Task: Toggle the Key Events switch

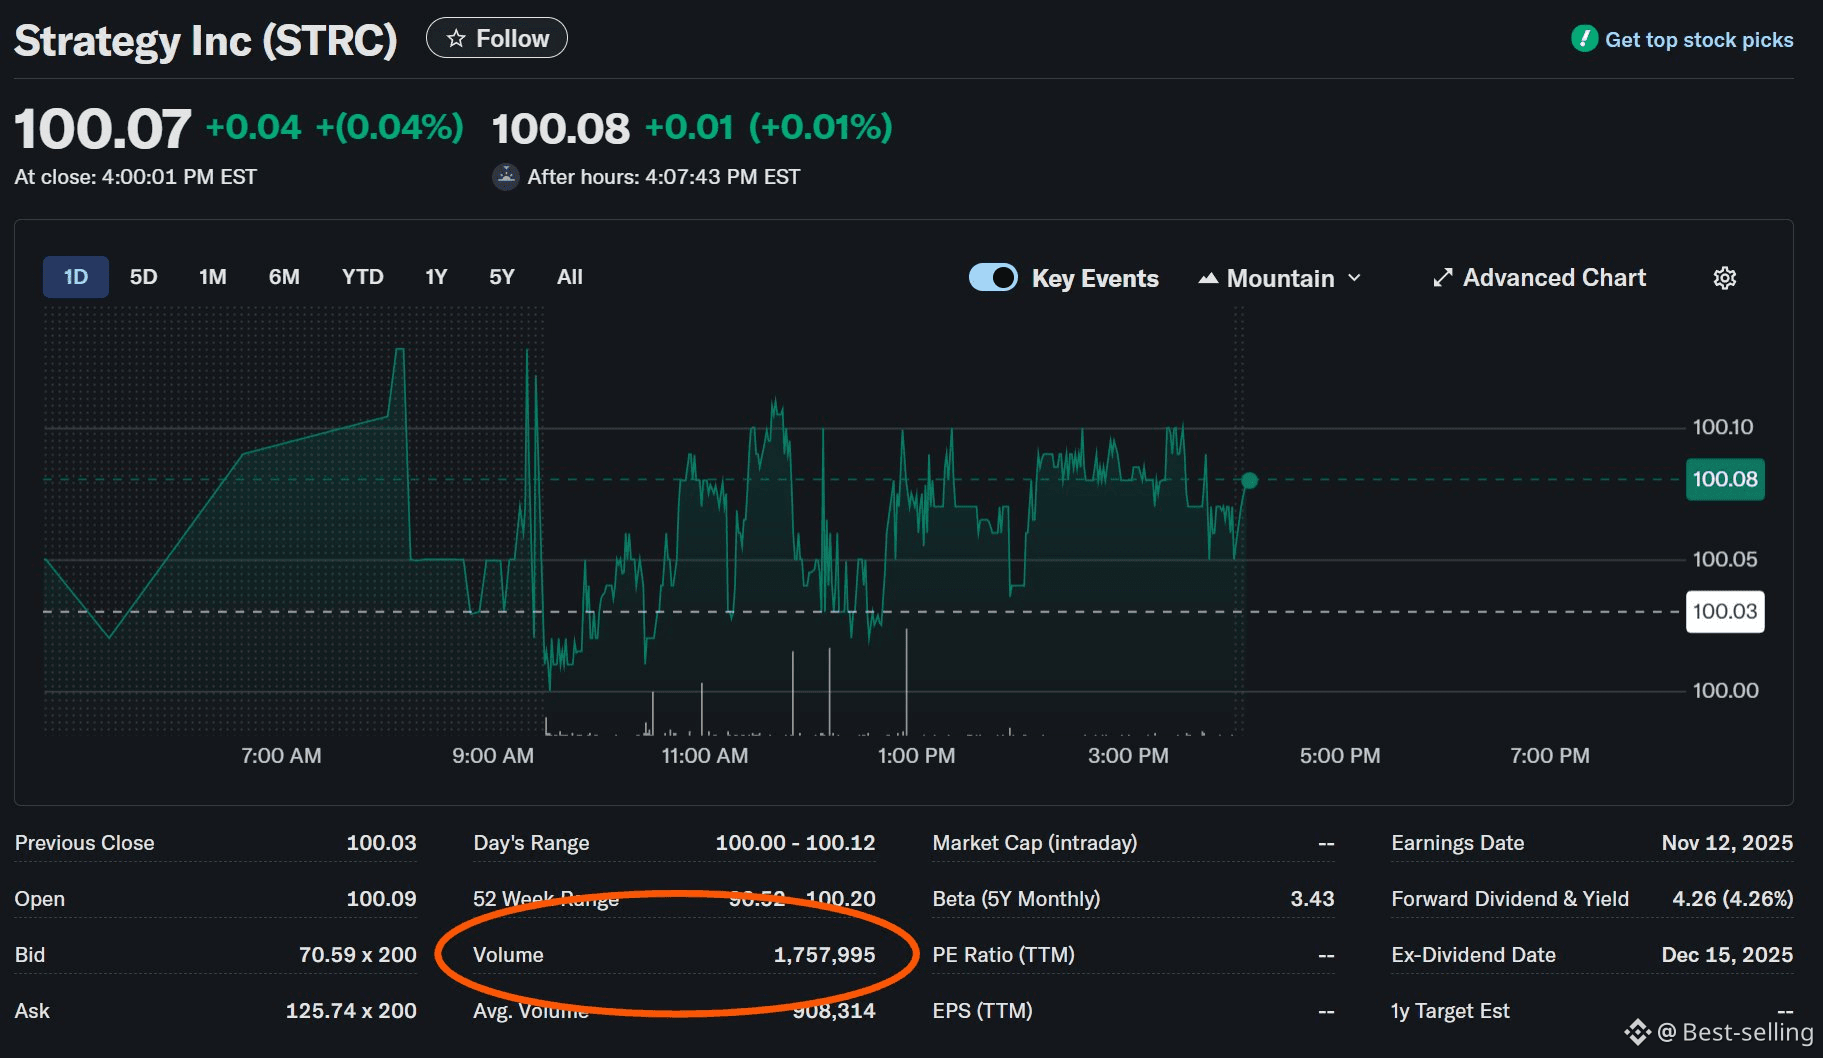Action: click(993, 277)
